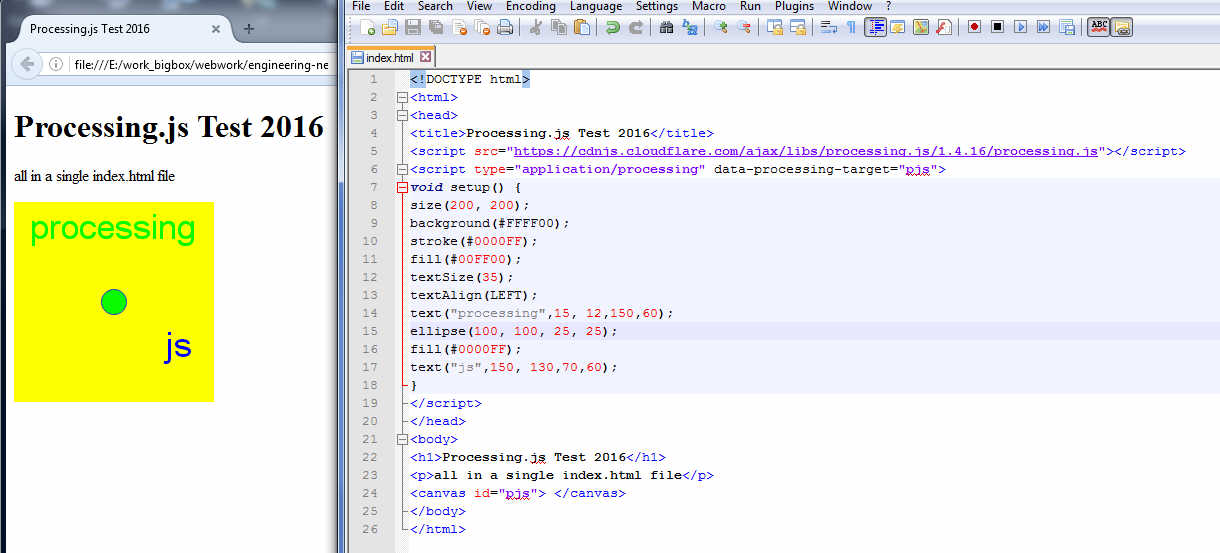Click the Cut scissors icon
1220x553 pixels.
pos(536,27)
